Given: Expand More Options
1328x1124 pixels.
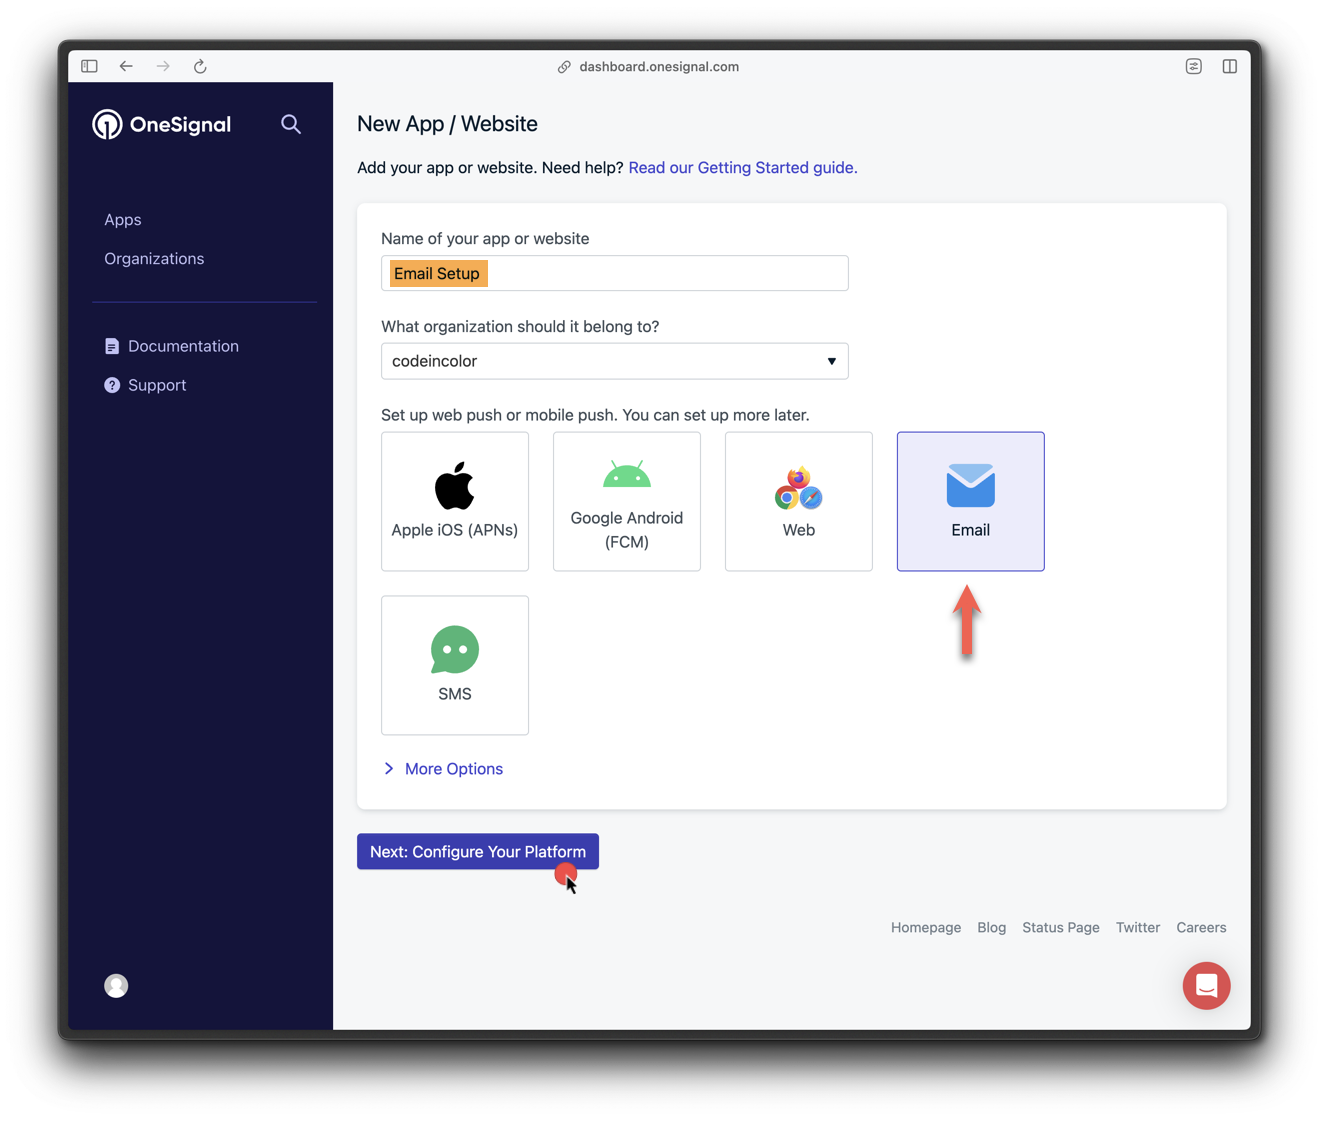Looking at the screenshot, I should (x=444, y=769).
